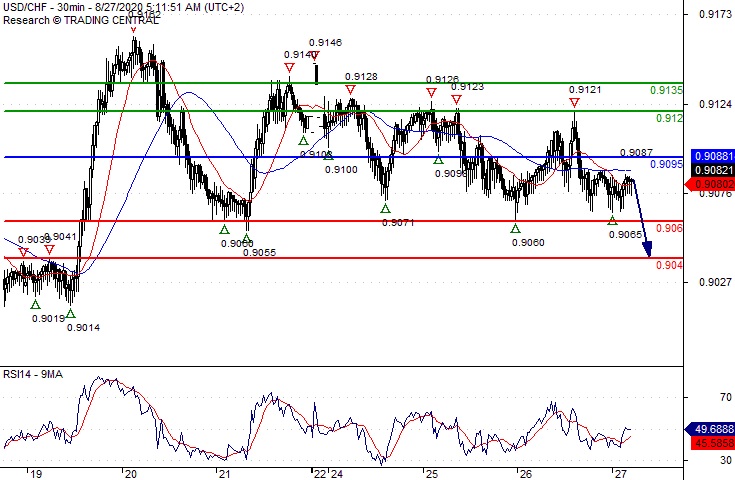Click the 0.9146 high price label
The width and height of the screenshot is (735, 480).
[325, 43]
